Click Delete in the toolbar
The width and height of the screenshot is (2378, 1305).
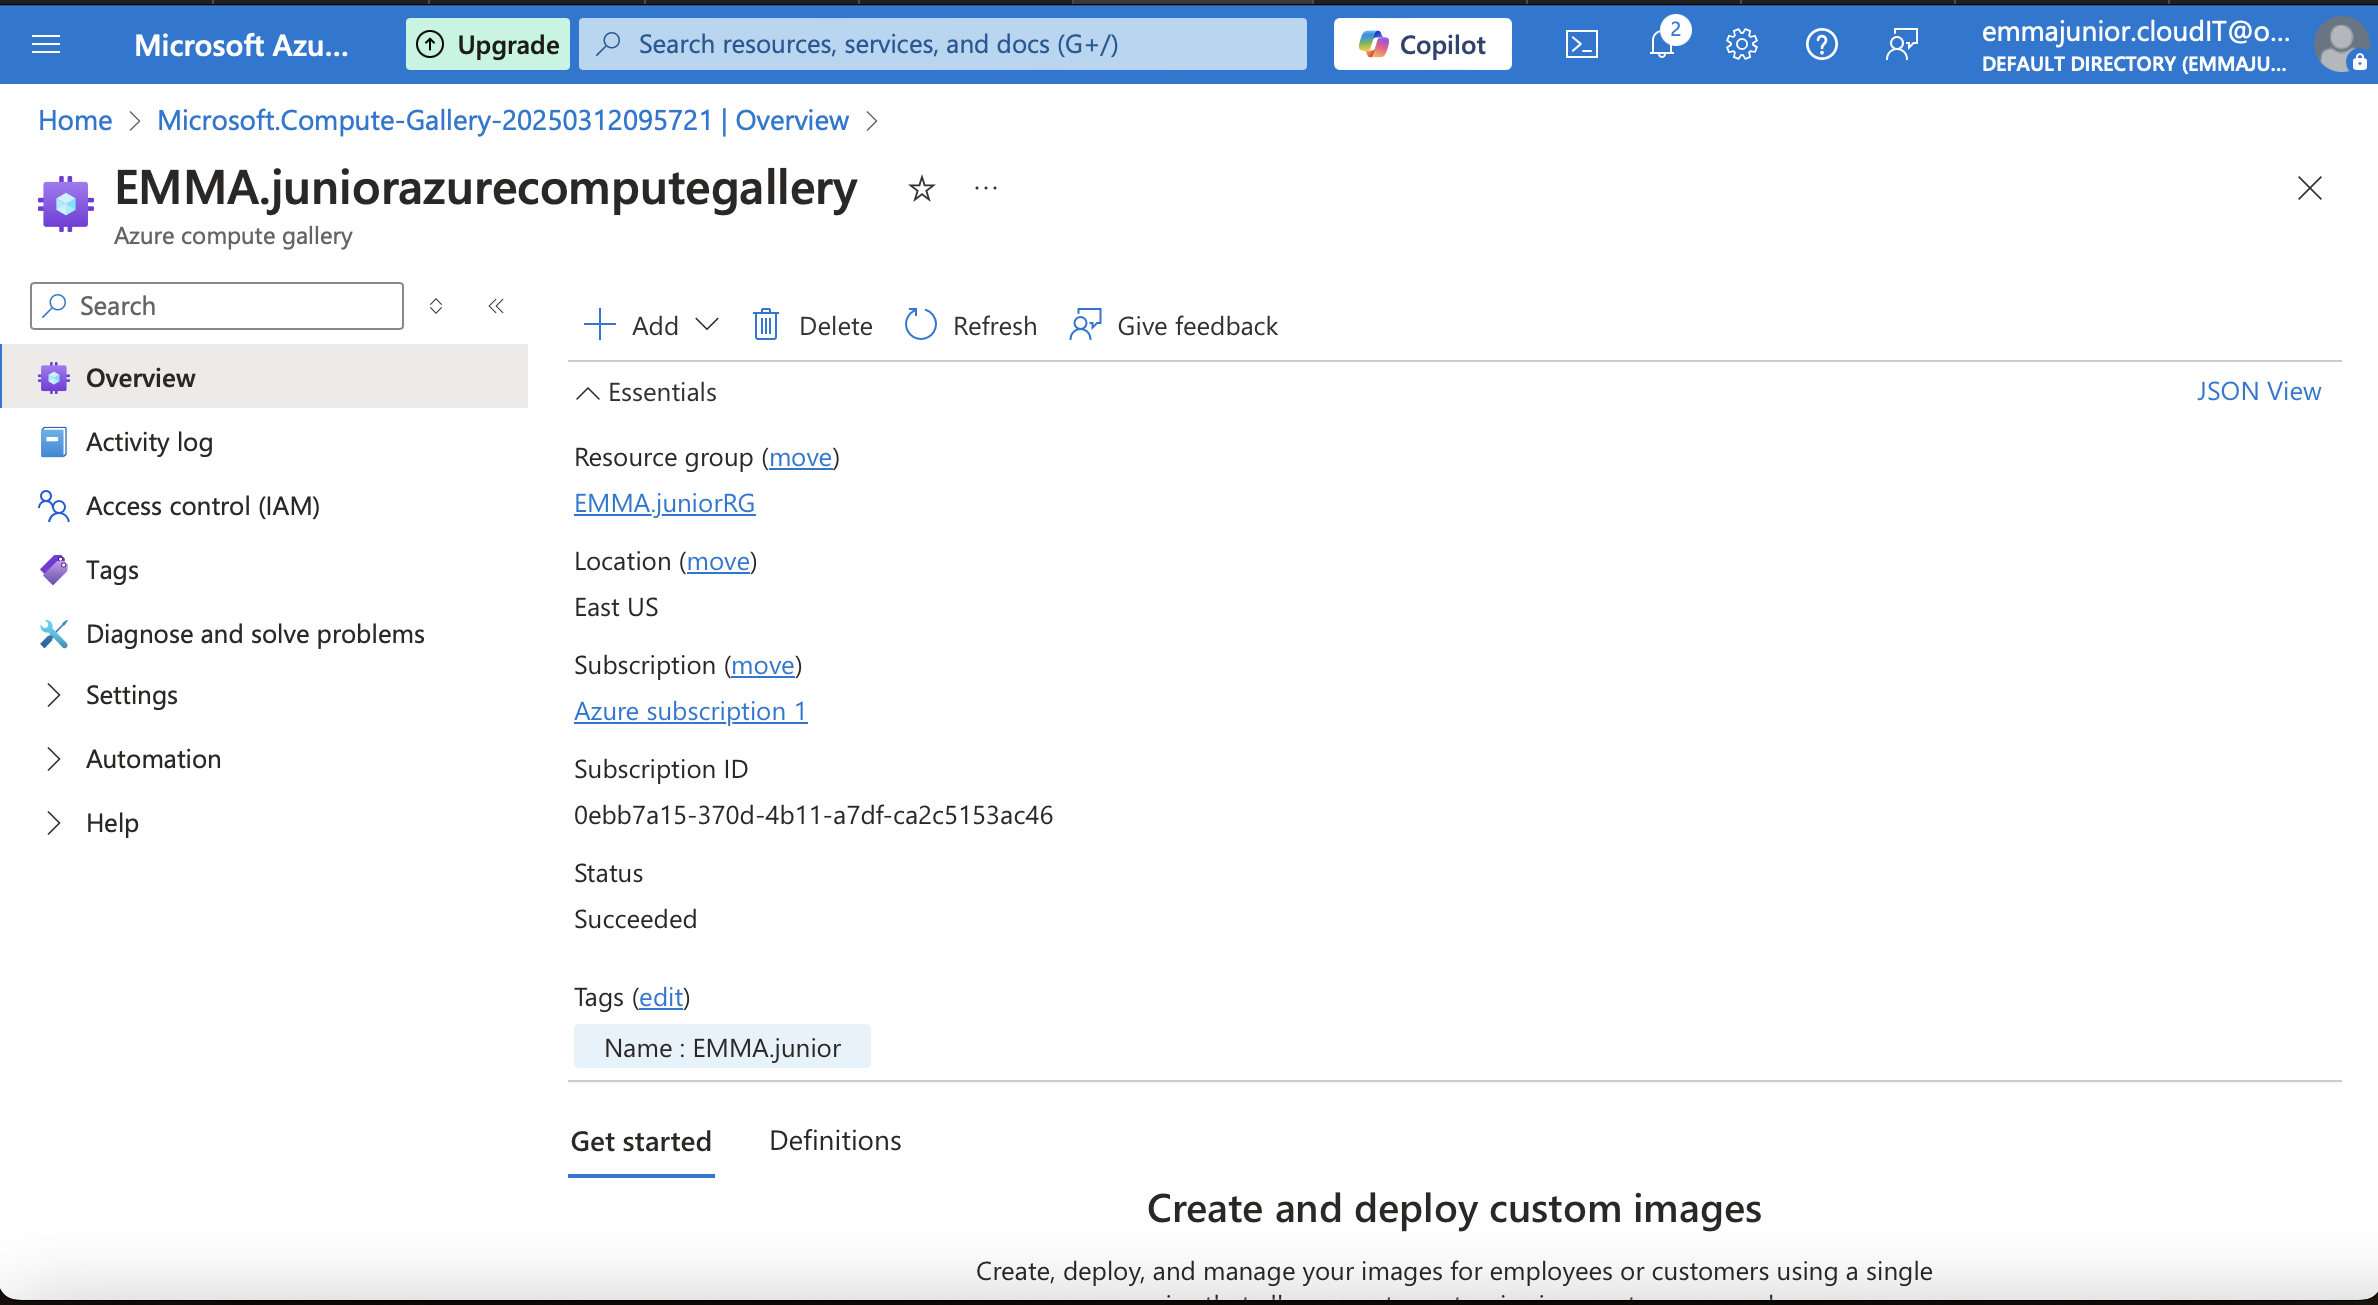tap(812, 325)
